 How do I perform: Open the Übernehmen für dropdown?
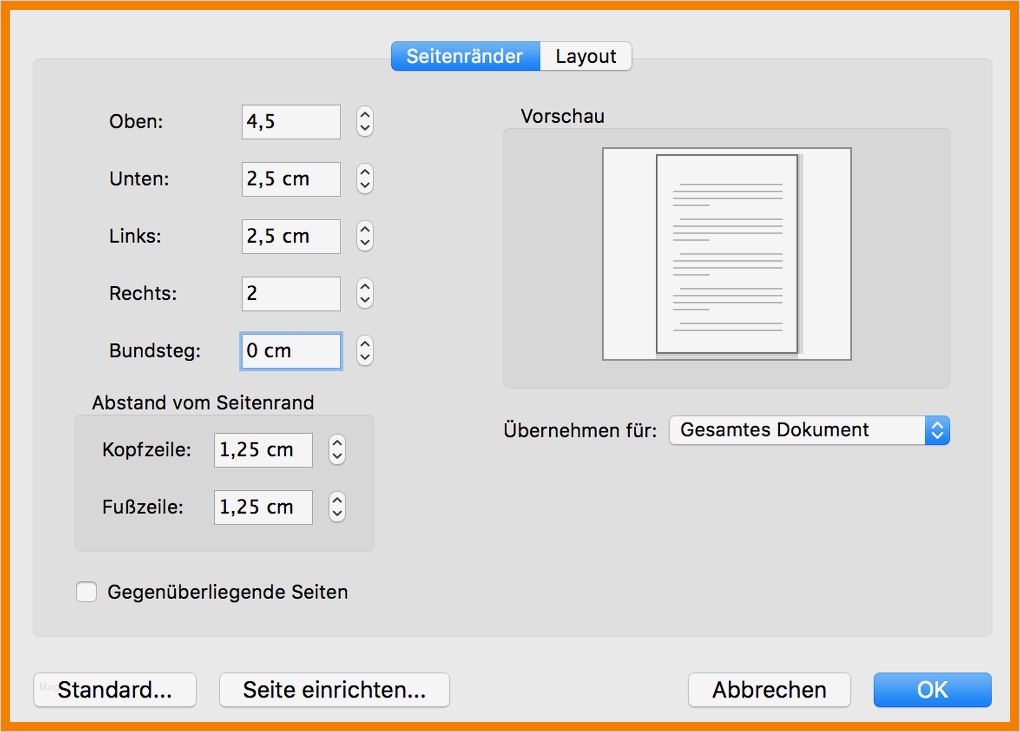936,430
